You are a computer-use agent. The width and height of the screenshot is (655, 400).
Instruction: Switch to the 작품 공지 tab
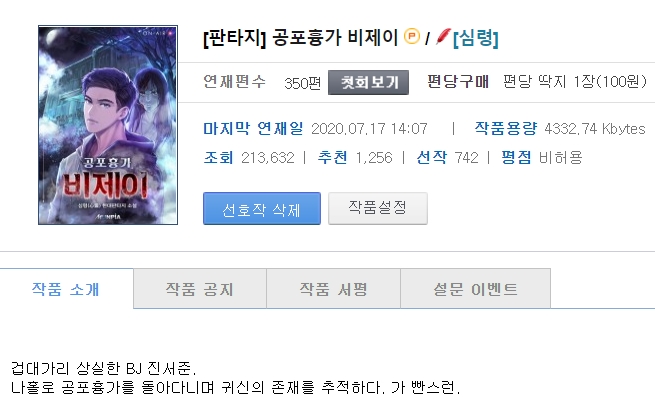coord(200,289)
